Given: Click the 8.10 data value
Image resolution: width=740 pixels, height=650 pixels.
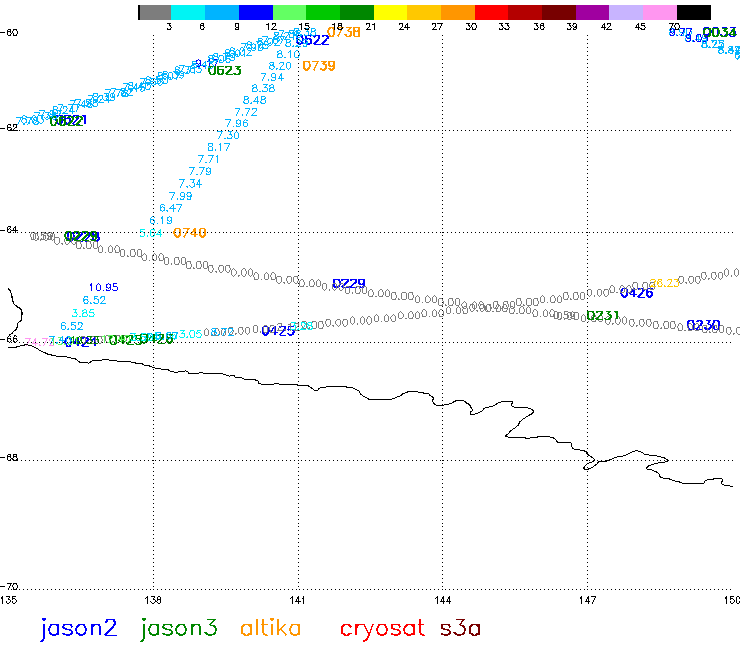Looking at the screenshot, I should click(x=288, y=55).
